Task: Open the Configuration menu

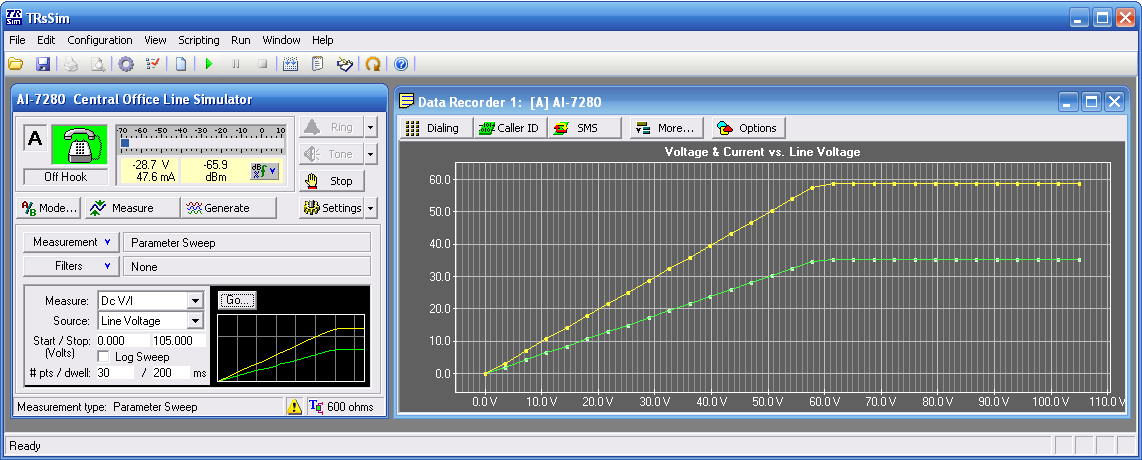Action: tap(100, 40)
